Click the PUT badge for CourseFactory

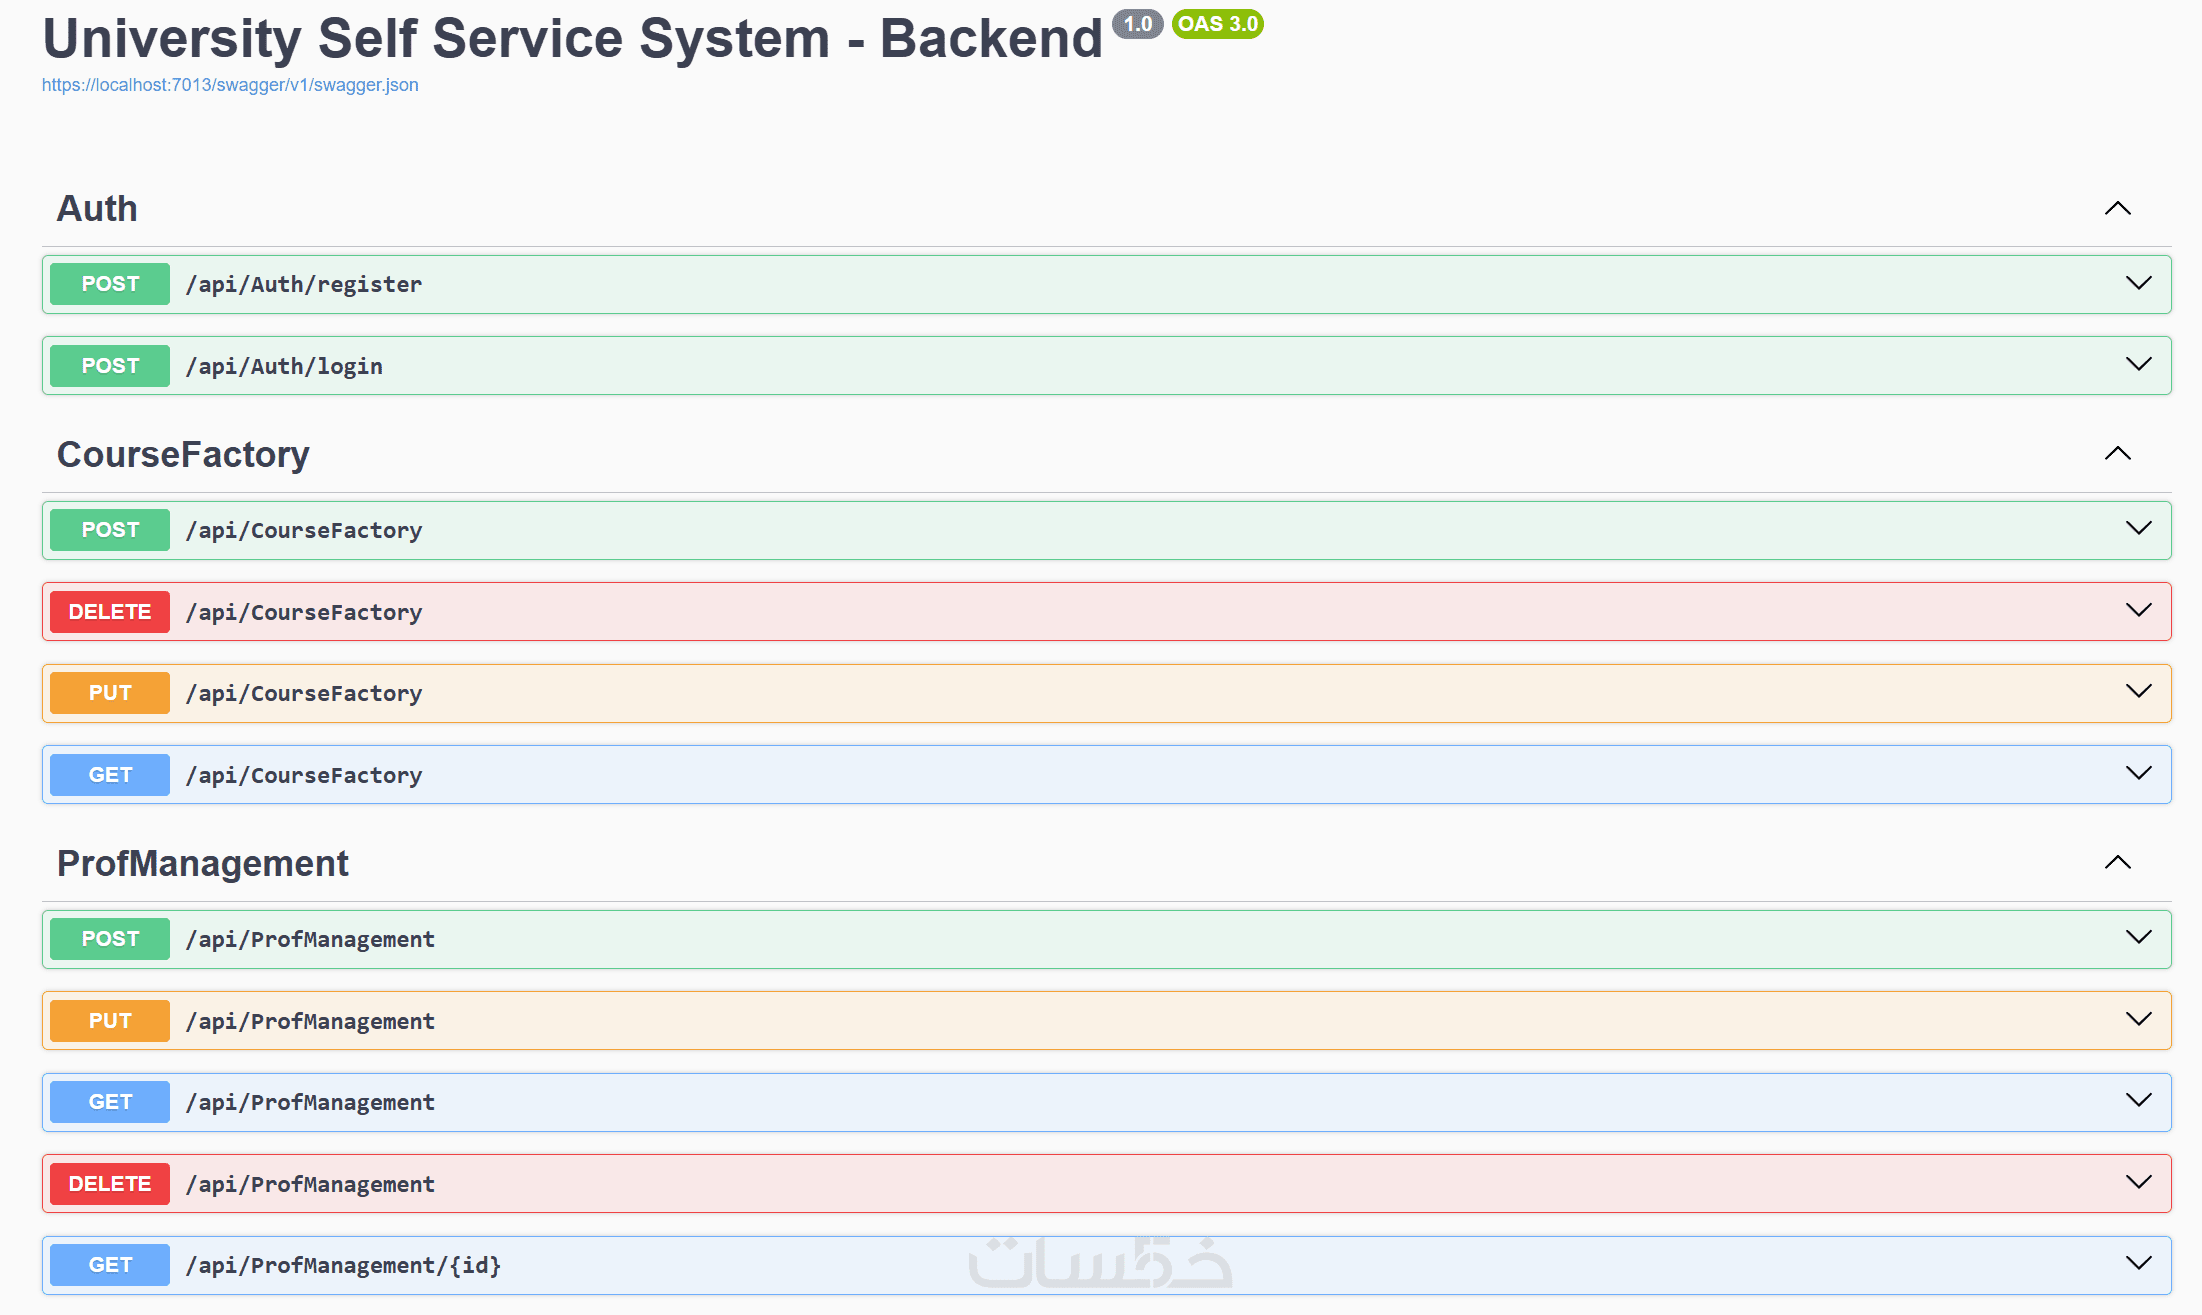(110, 693)
